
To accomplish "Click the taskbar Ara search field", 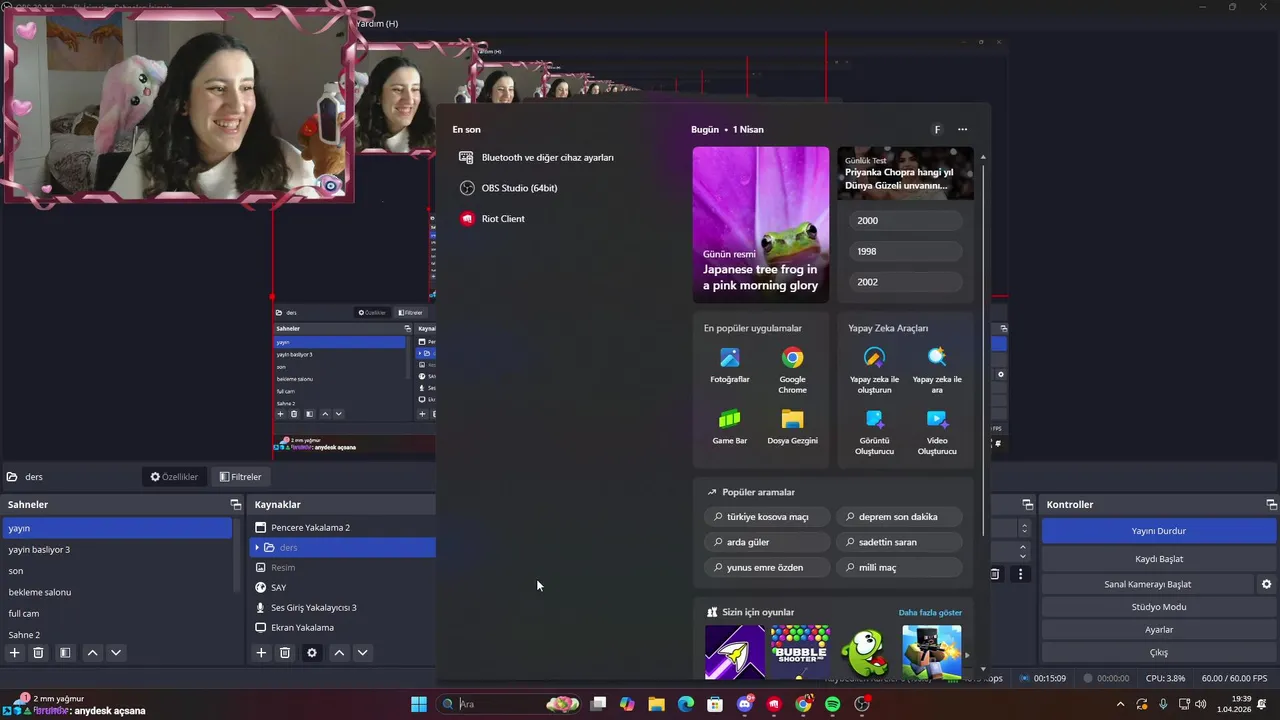I will pyautogui.click(x=510, y=704).
